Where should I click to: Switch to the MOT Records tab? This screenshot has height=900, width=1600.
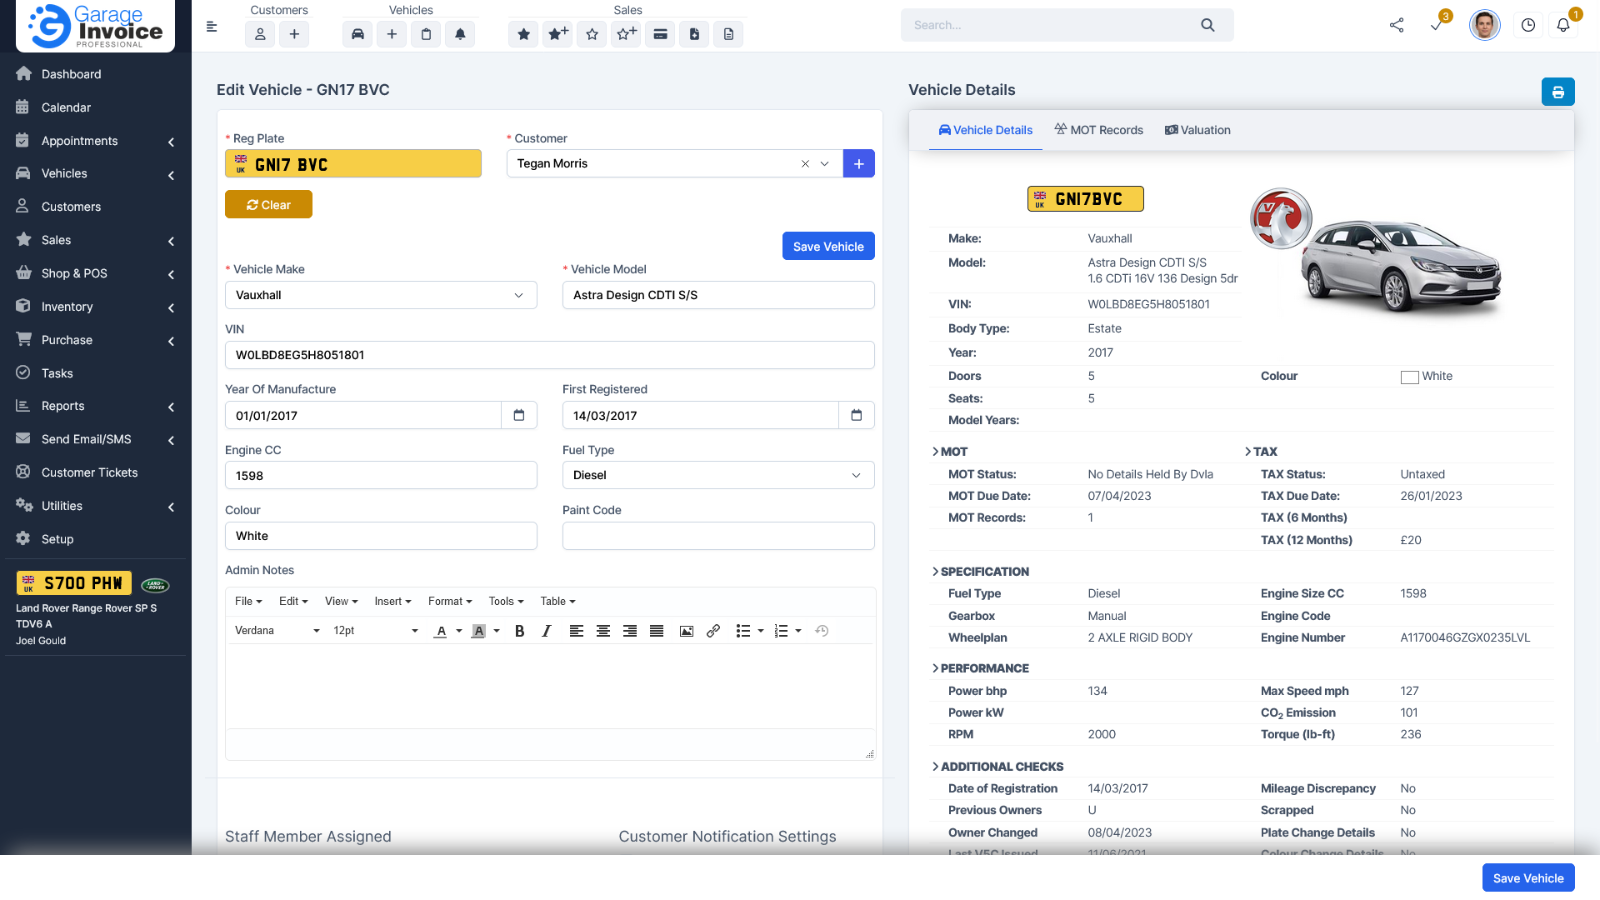point(1098,129)
